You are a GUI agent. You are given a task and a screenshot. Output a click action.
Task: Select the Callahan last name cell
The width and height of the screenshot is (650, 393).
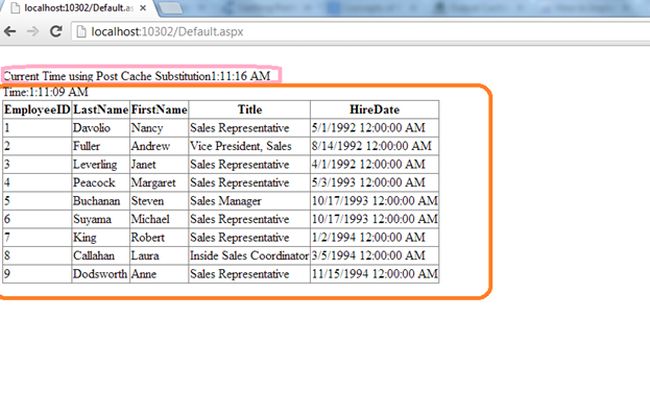[x=101, y=255]
